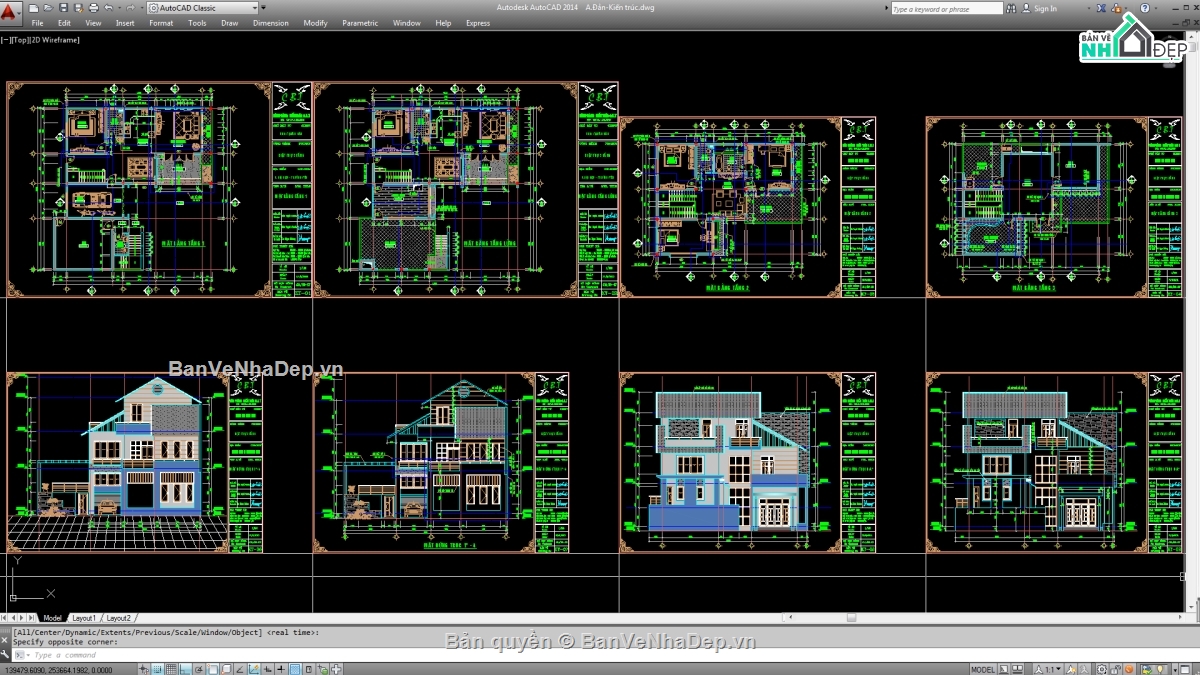
Task: Toggle Quick Properties in the status bar
Action: tap(307, 666)
